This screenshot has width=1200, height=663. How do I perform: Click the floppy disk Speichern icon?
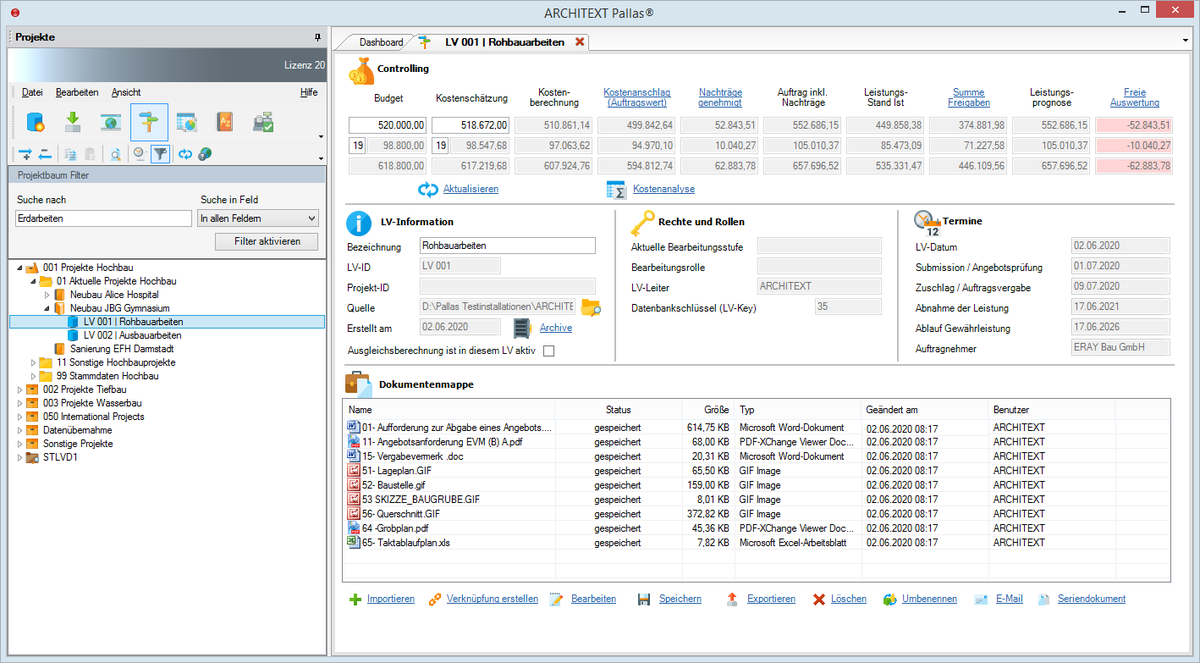644,599
